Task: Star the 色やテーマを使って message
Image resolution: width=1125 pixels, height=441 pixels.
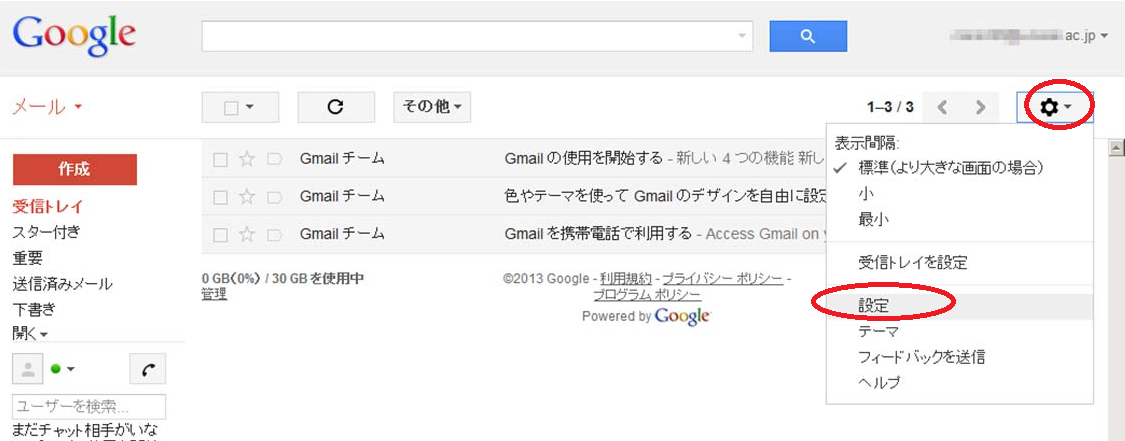Action: pyautogui.click(x=247, y=196)
